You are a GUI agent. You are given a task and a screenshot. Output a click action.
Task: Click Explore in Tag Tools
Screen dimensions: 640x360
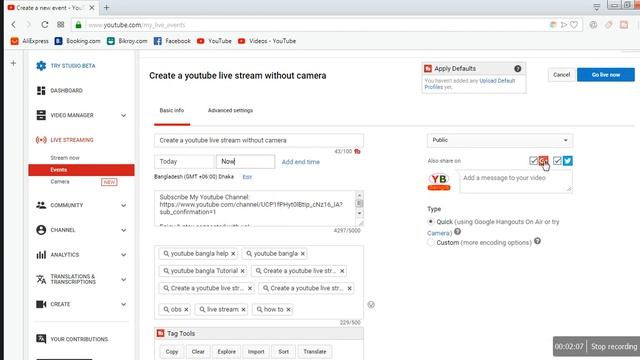227,351
